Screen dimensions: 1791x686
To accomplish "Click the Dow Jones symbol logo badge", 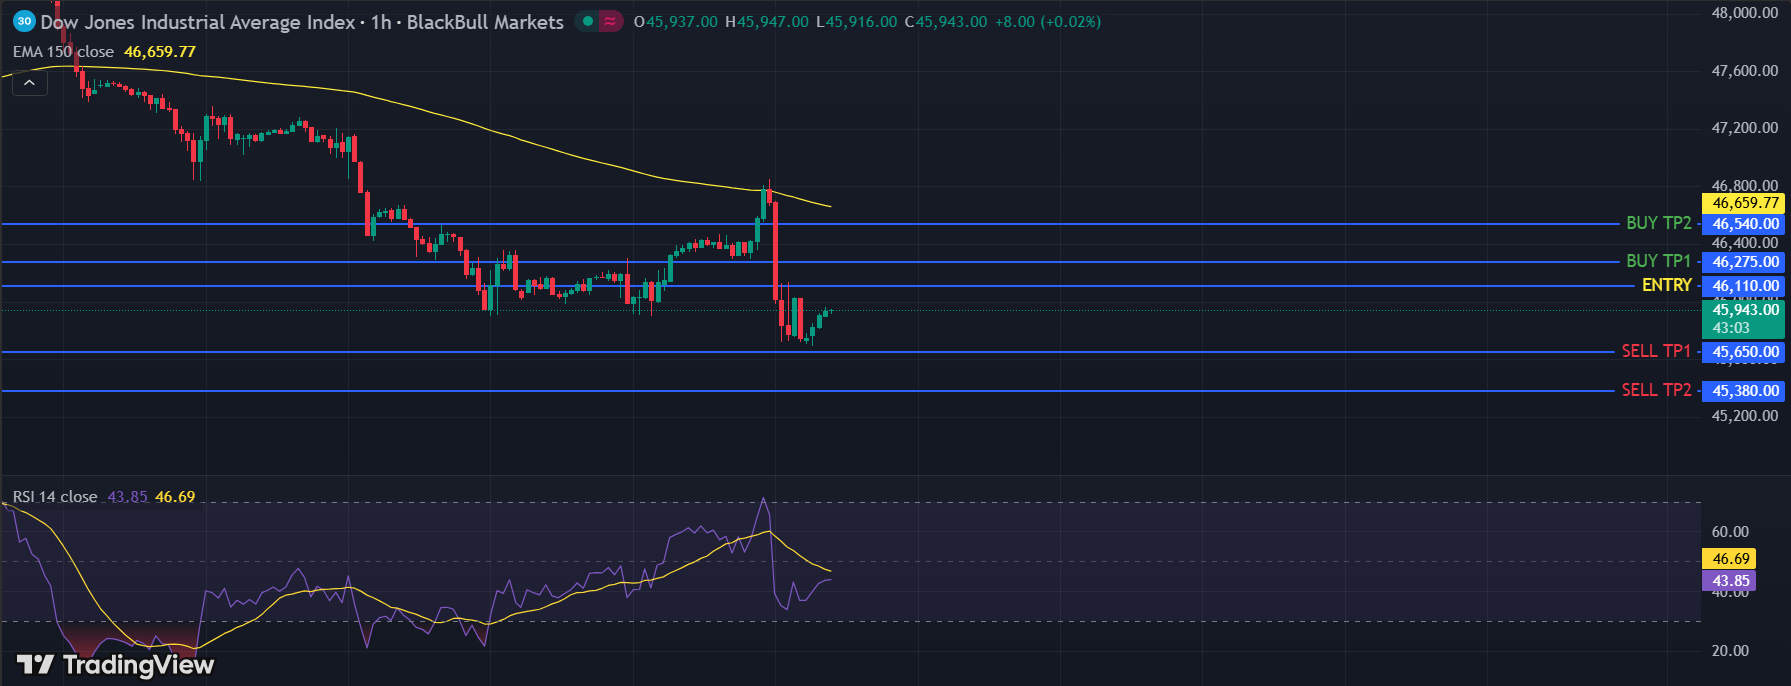I will pos(24,21).
